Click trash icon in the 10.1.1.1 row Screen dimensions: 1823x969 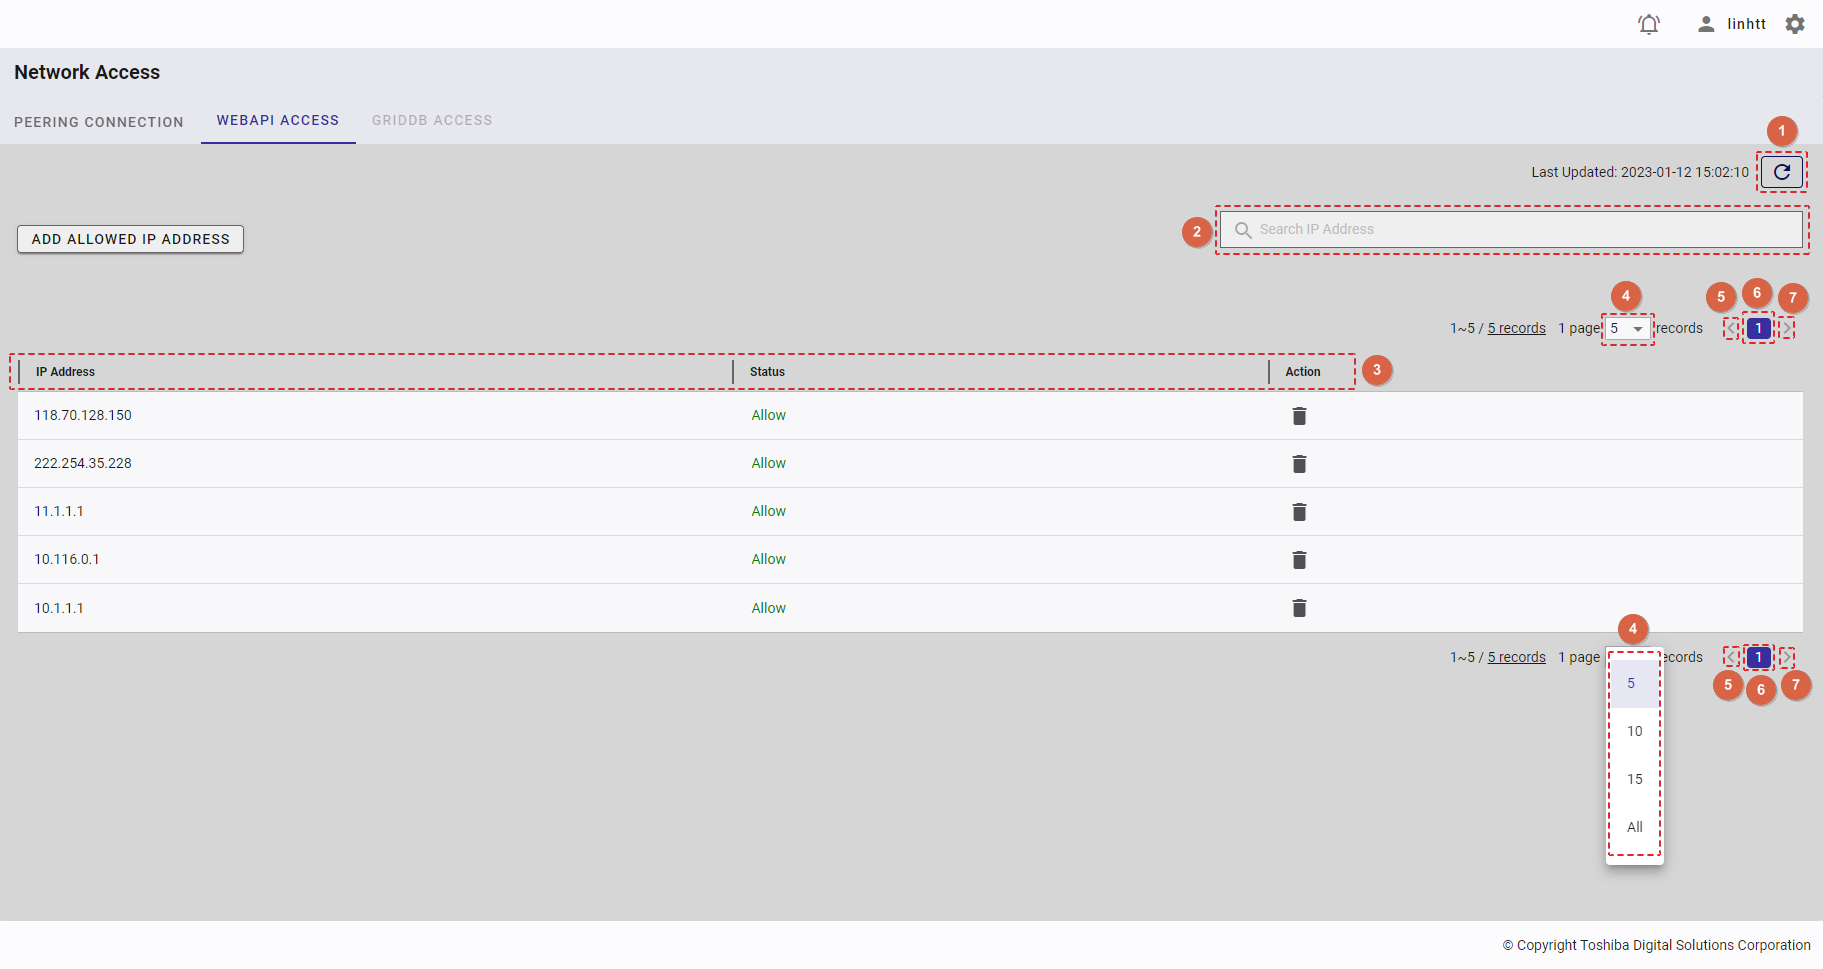click(1299, 608)
